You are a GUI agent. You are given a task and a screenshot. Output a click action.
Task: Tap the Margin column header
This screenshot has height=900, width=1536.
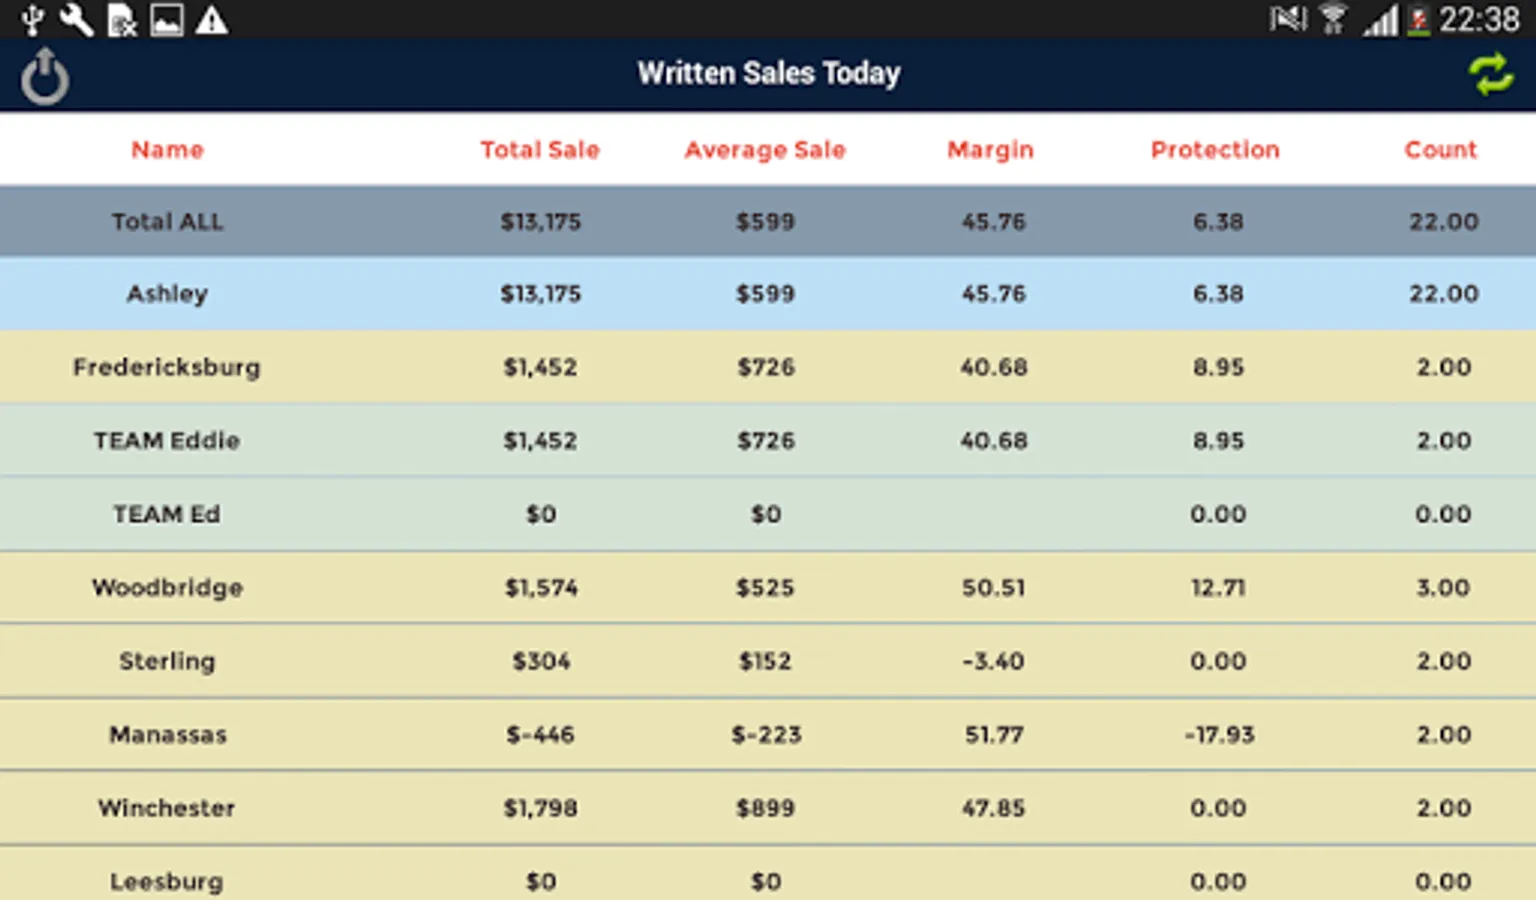pyautogui.click(x=990, y=150)
